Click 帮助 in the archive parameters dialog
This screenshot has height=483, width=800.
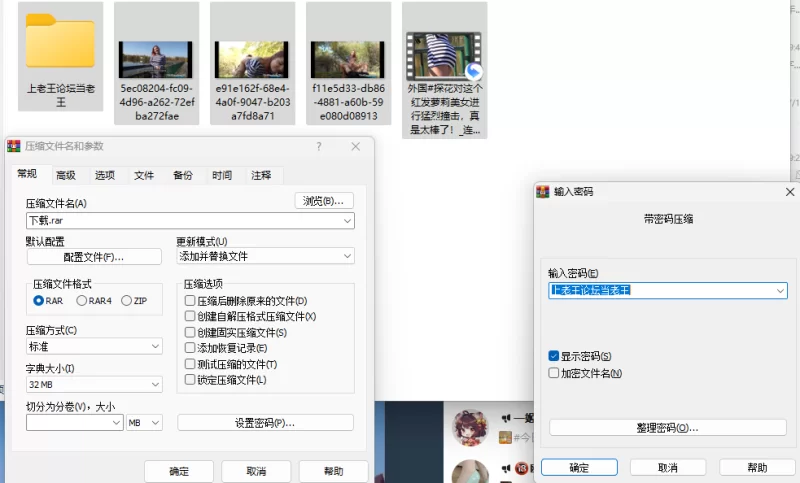coord(334,471)
